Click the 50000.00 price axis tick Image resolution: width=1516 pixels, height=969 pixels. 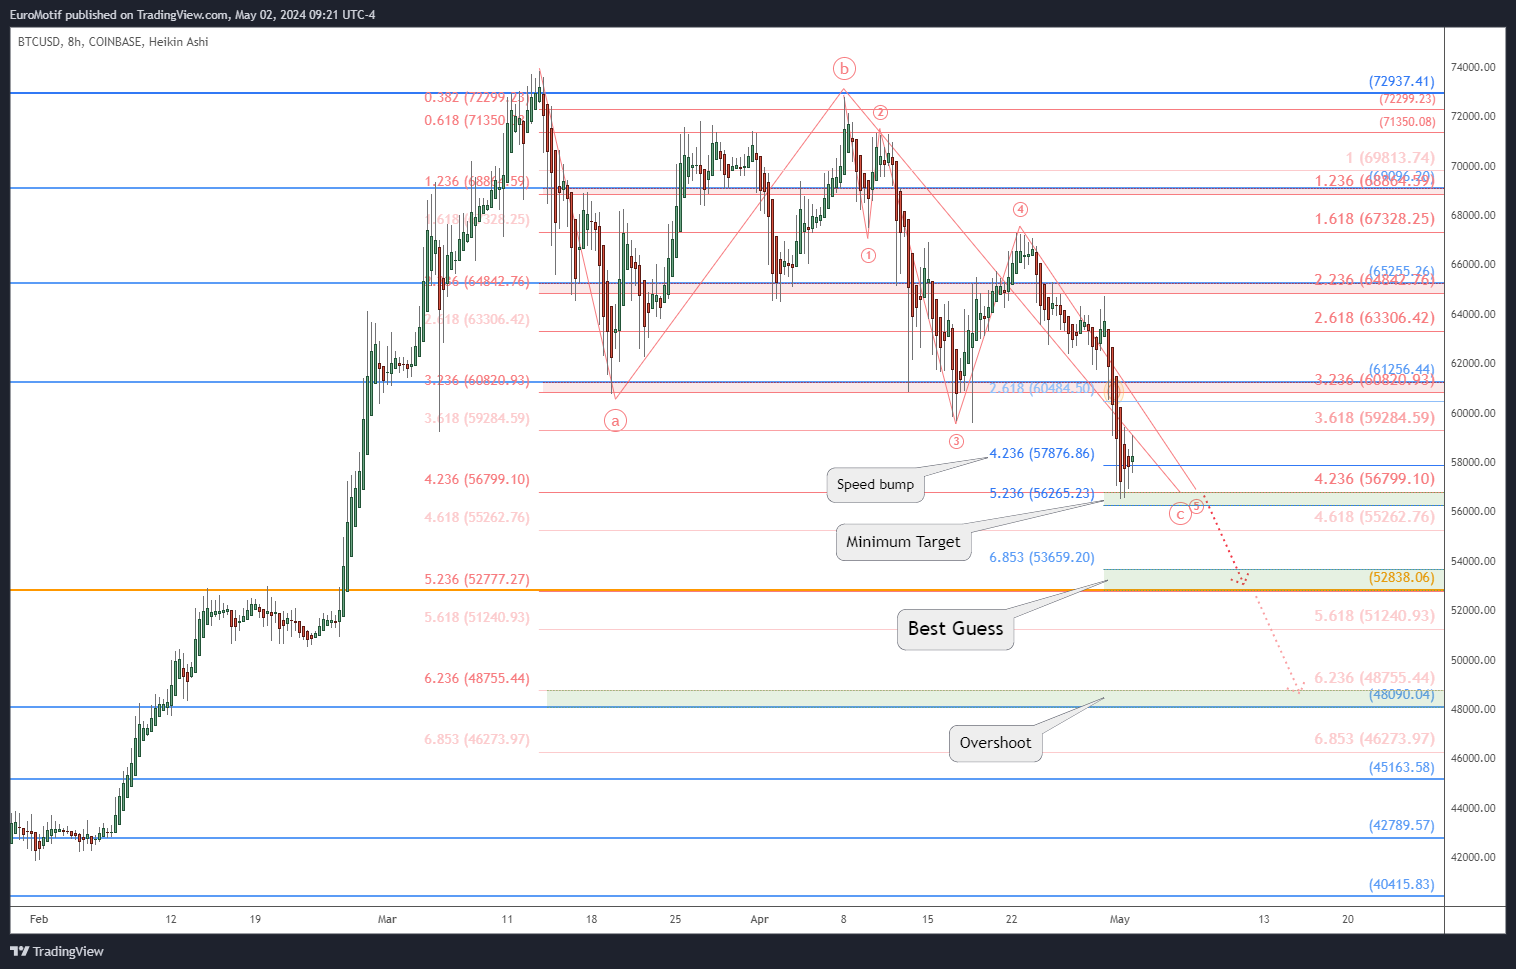click(1473, 660)
